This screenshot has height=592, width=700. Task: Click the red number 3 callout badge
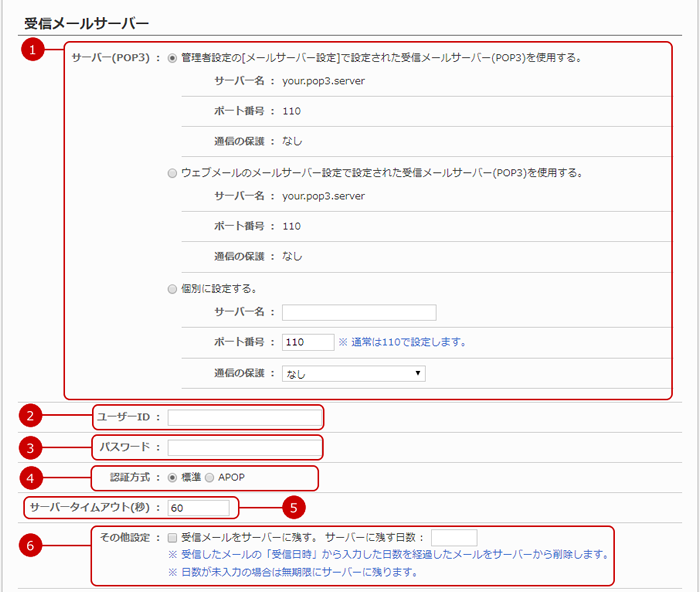point(35,447)
